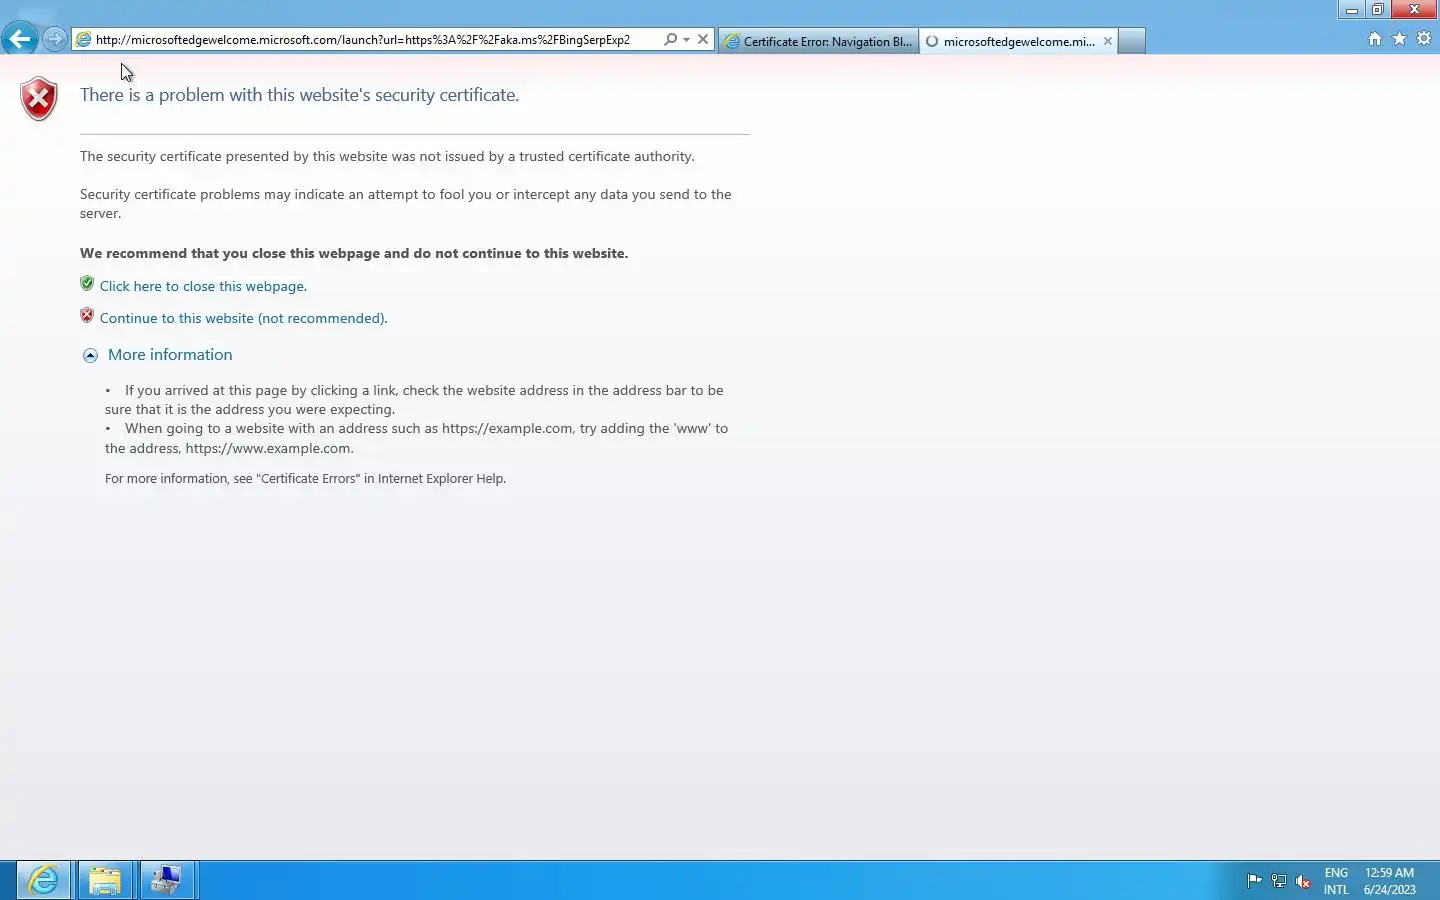Click the Action Center flag tray icon

[1254, 881]
